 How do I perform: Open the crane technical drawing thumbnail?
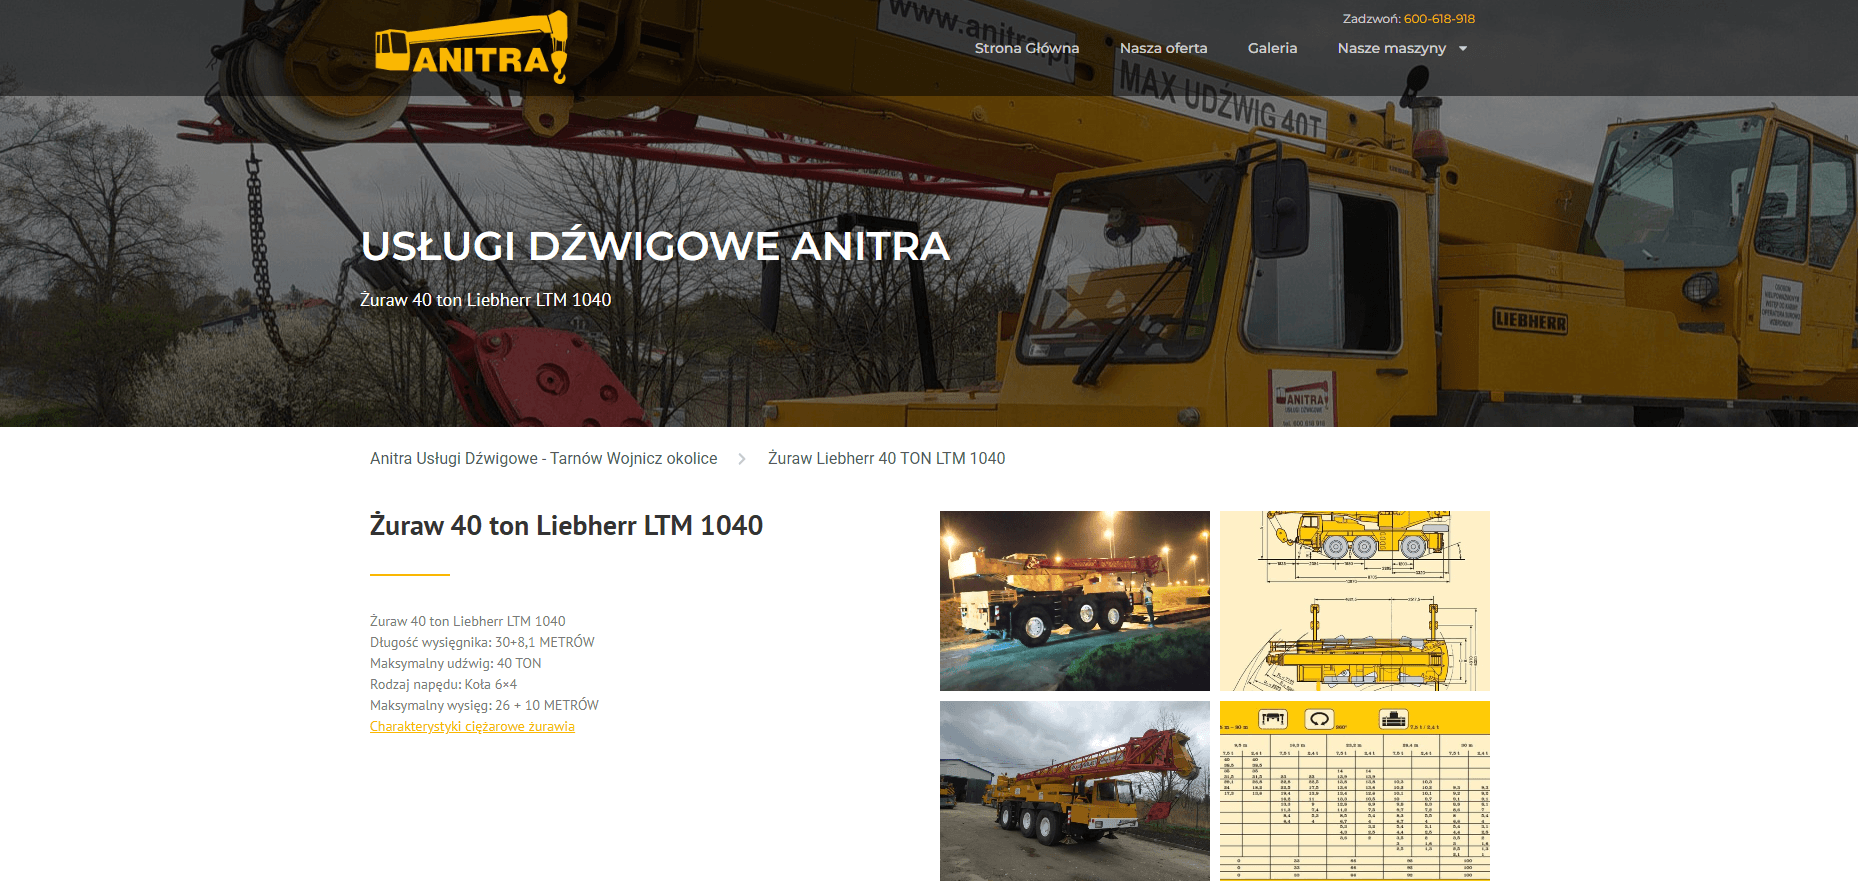1355,601
